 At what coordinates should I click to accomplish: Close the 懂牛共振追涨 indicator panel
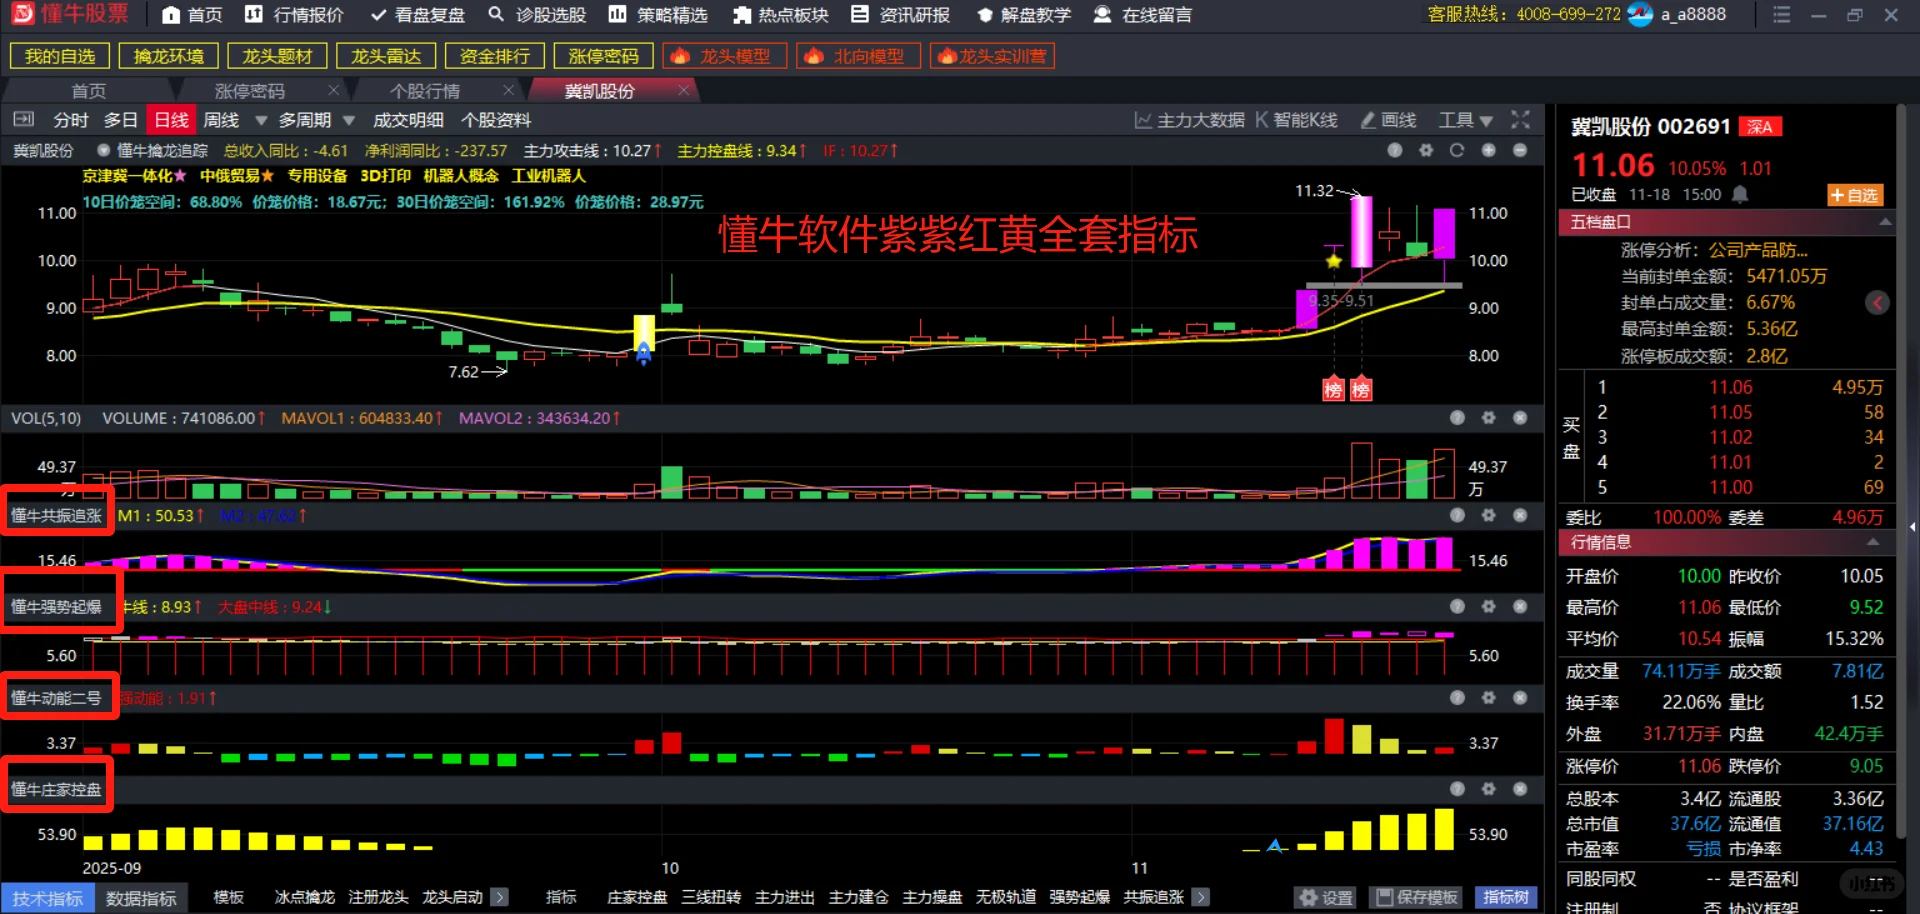(x=1520, y=516)
